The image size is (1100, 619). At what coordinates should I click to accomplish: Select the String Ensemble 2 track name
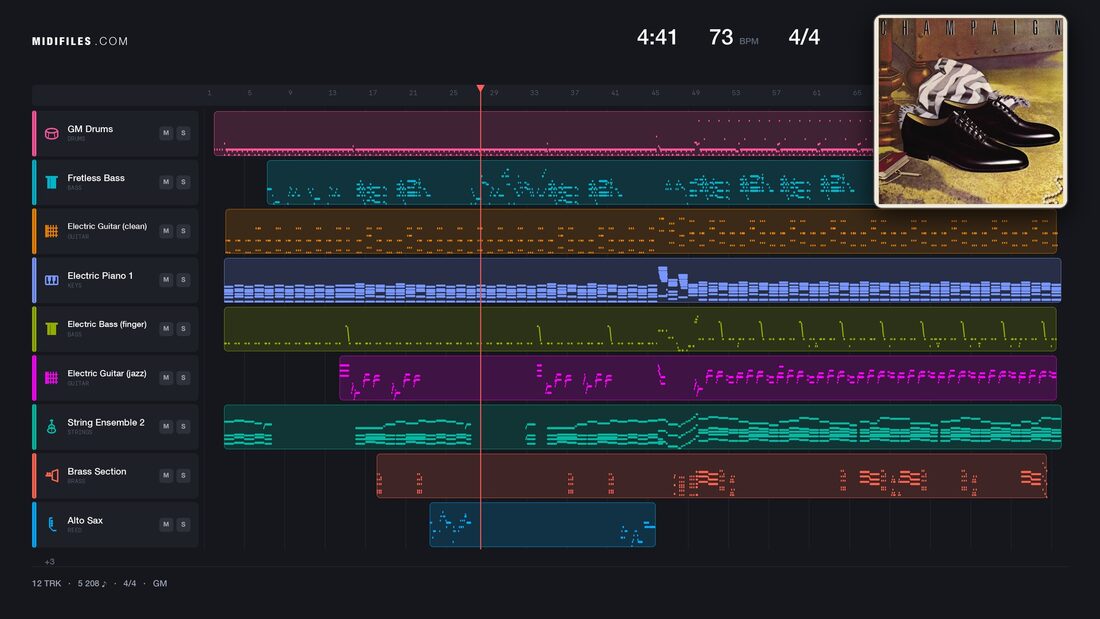pyautogui.click(x=106, y=422)
